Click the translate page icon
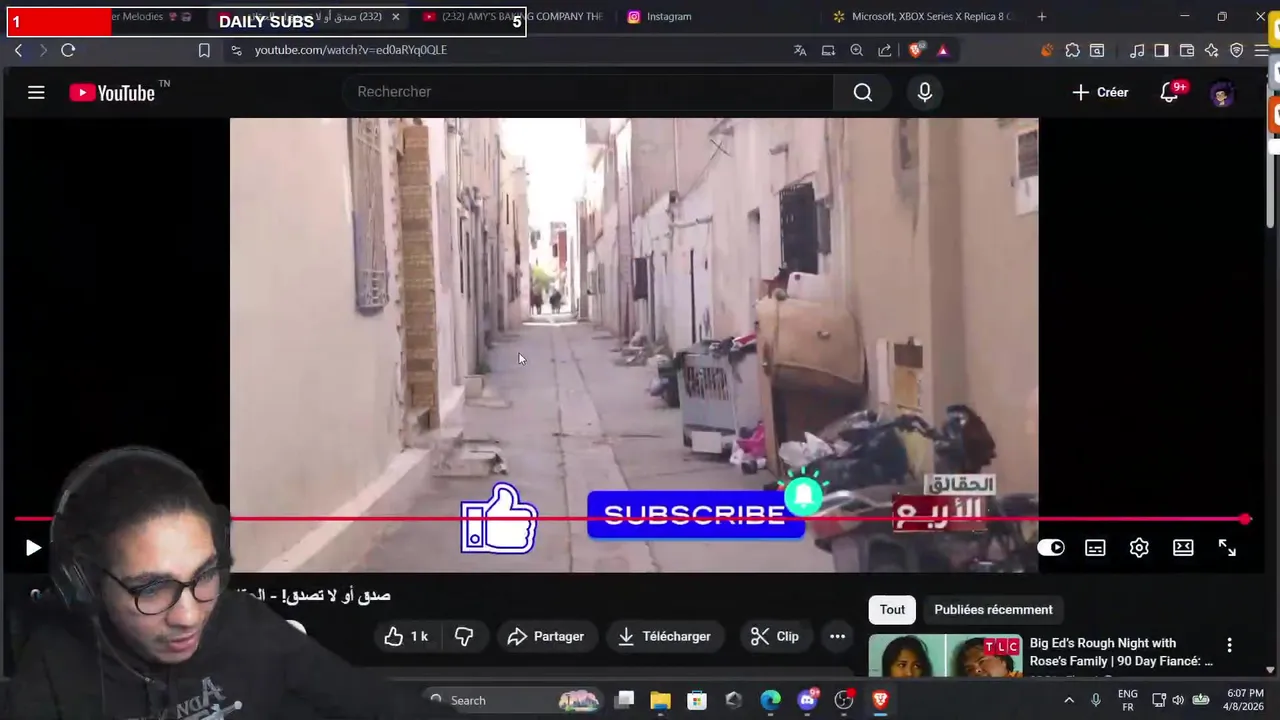 click(x=800, y=50)
